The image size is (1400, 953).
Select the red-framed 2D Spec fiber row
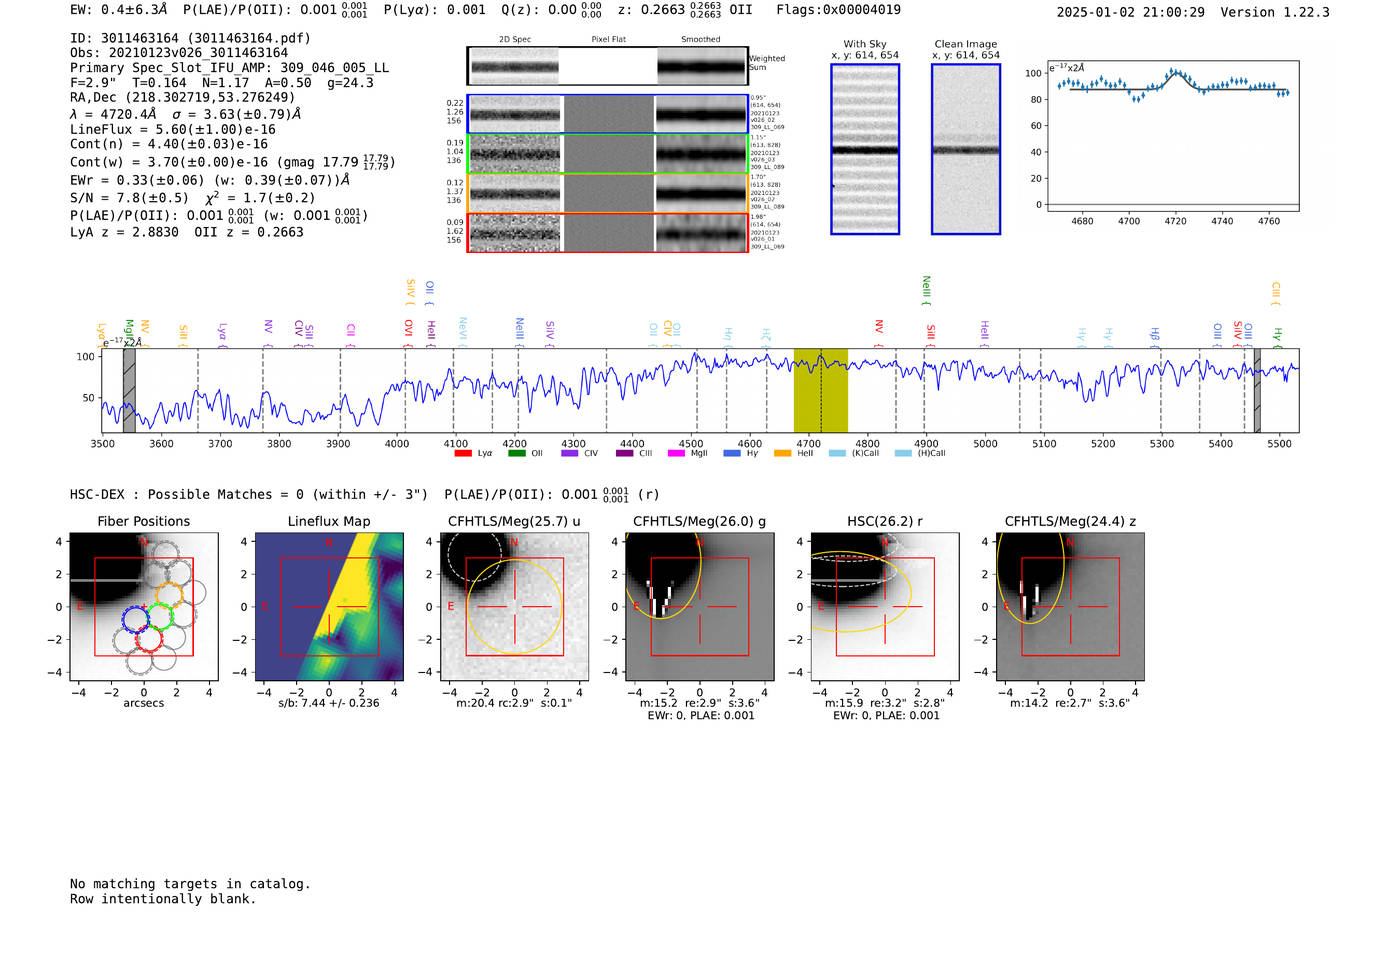[x=607, y=232]
